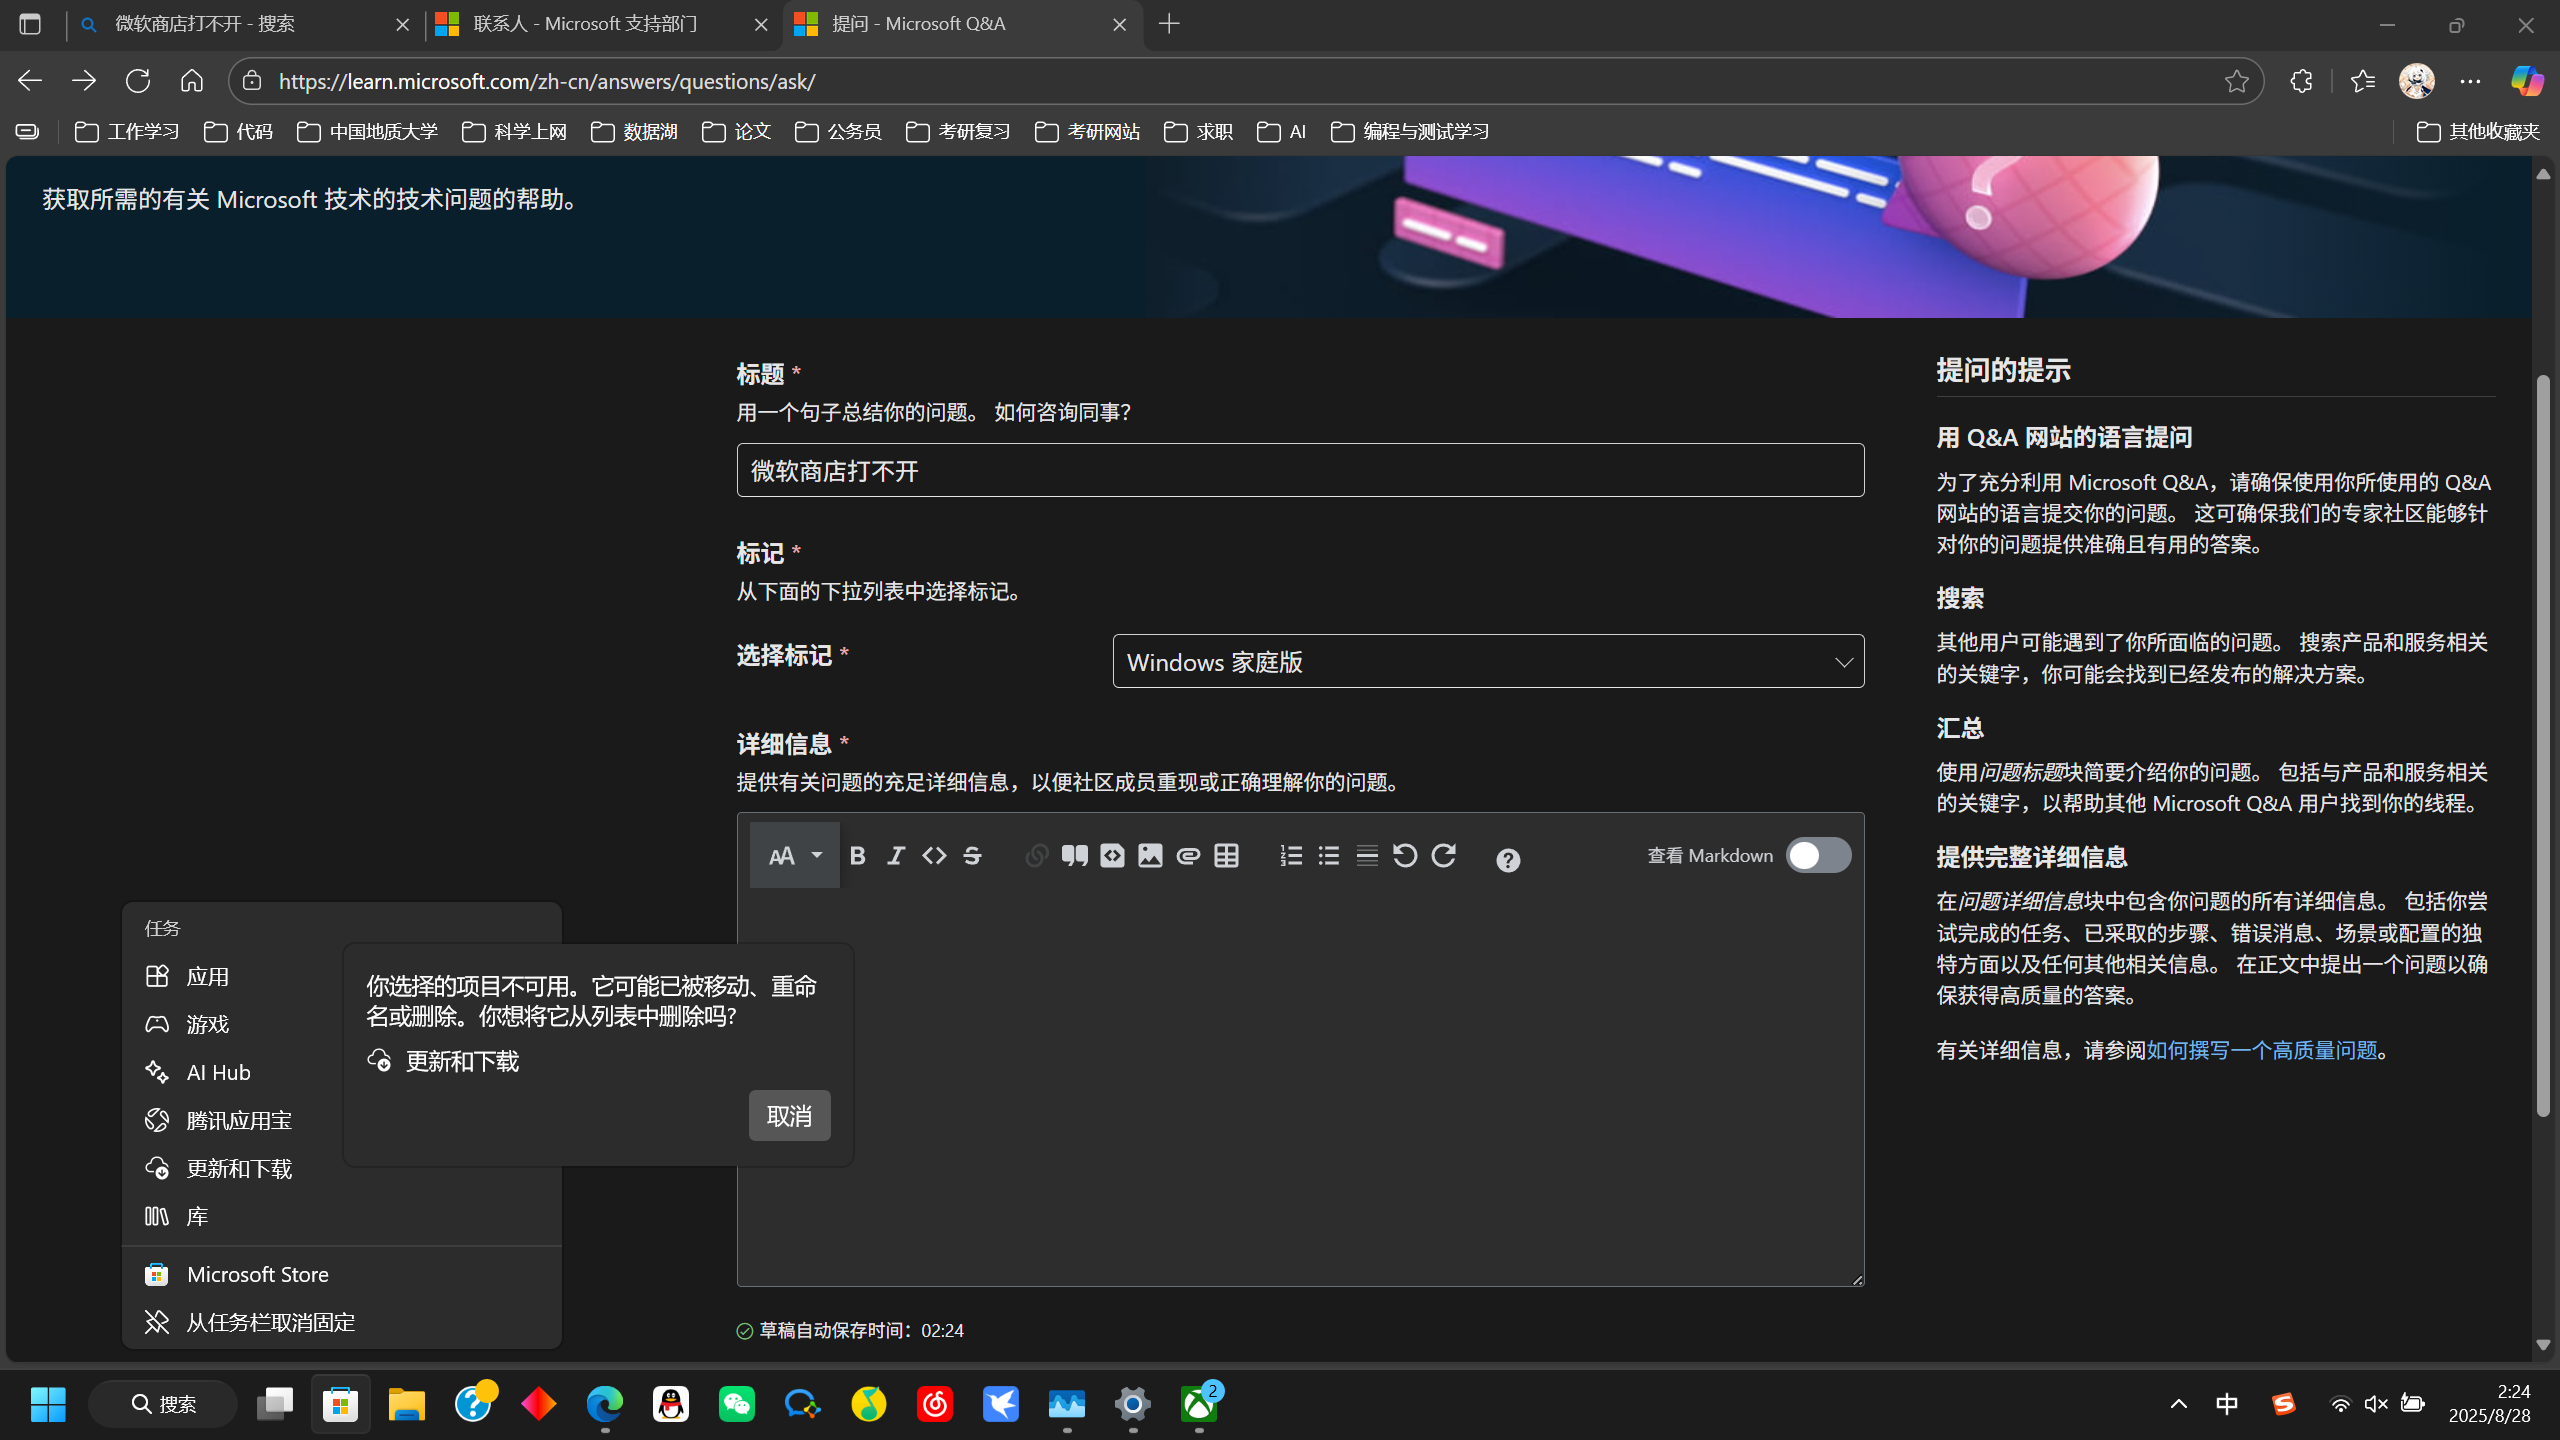2560x1440 pixels.
Task: Open the Windows Start menu
Action: click(x=48, y=1404)
